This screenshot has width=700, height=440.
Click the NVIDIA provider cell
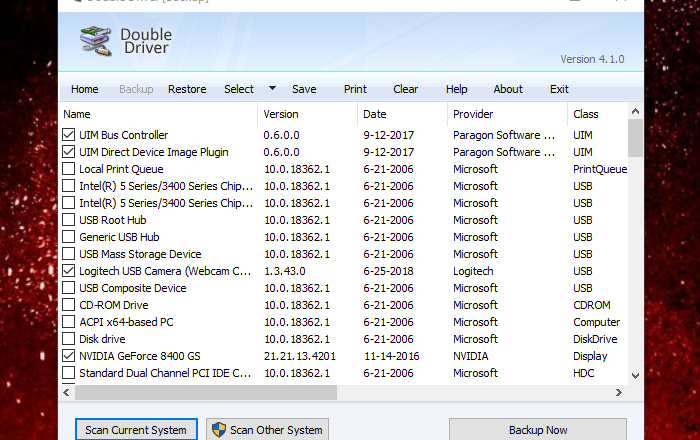click(471, 356)
